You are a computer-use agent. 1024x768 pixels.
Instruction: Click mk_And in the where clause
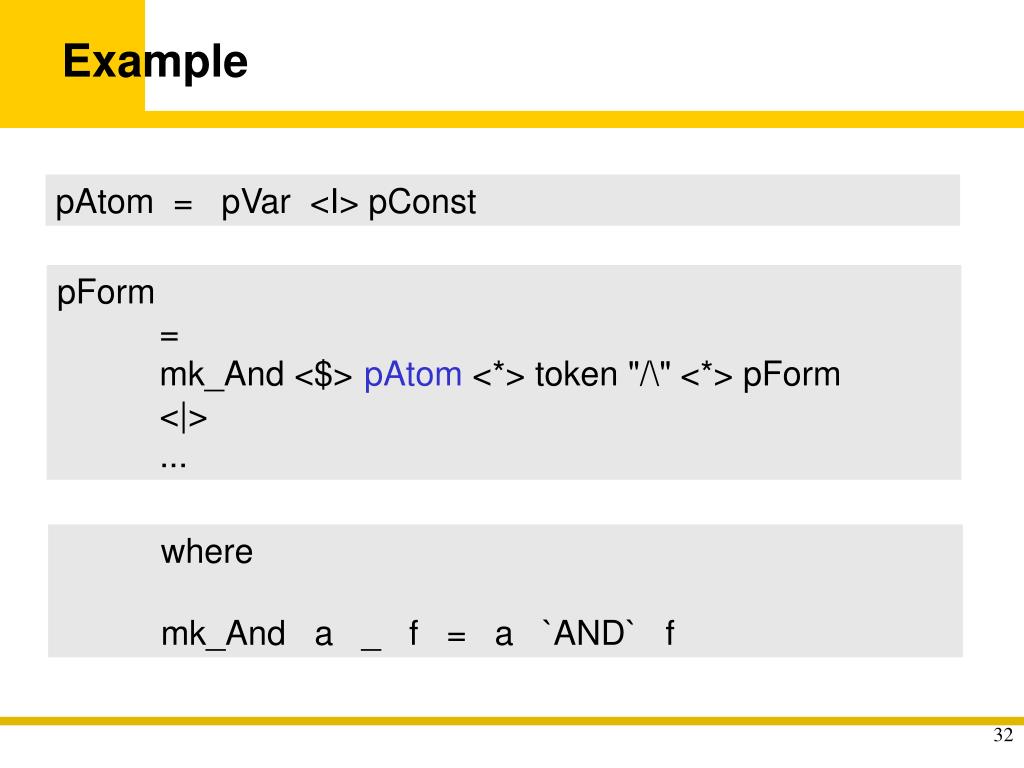223,634
